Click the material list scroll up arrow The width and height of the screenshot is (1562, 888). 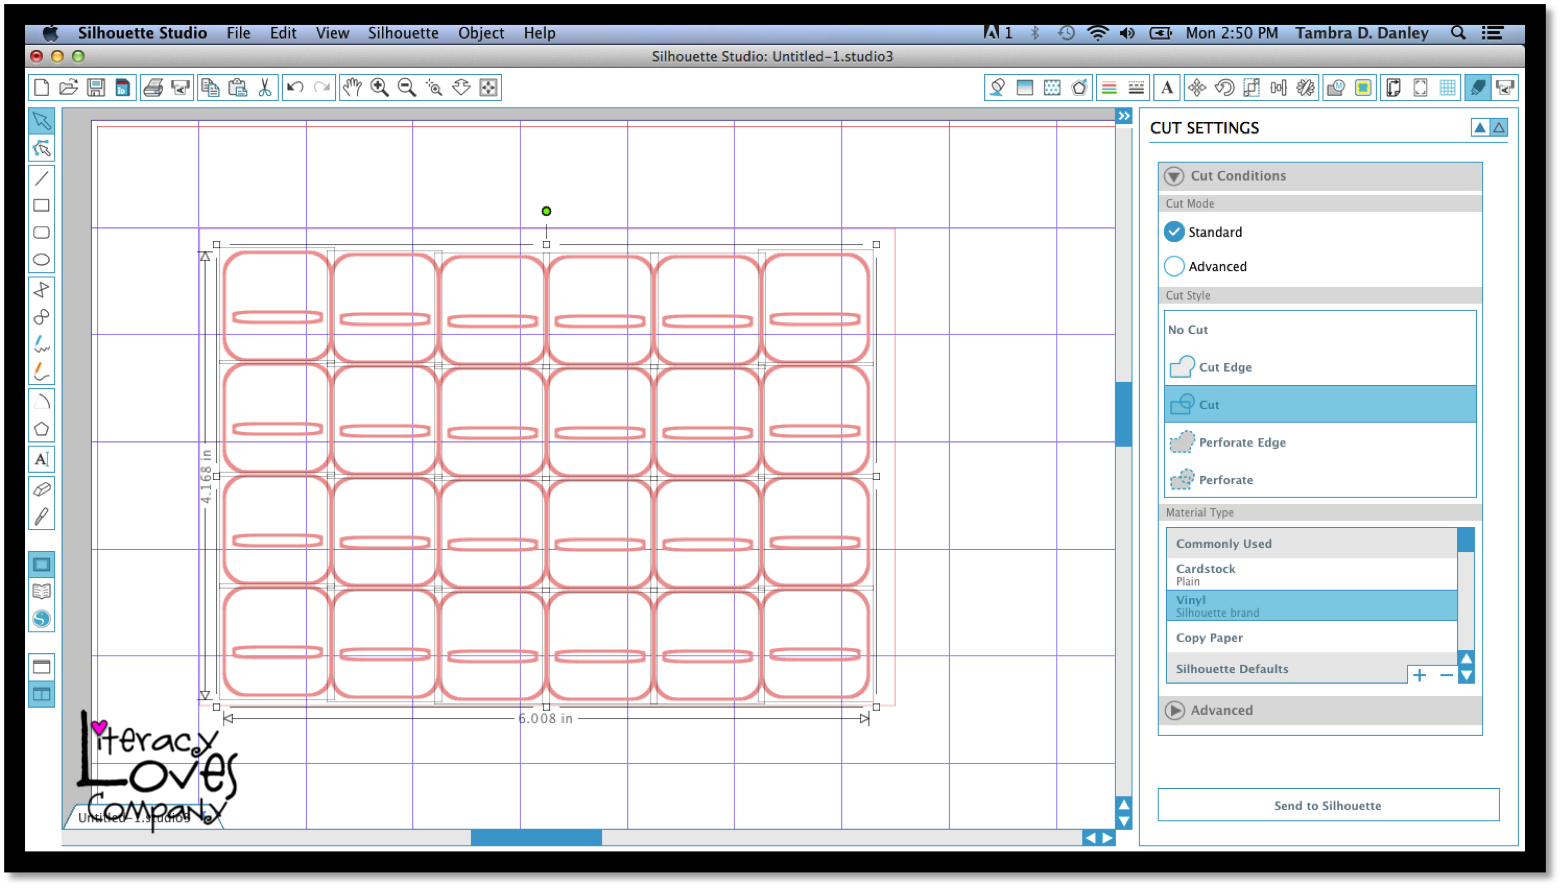[x=1466, y=659]
